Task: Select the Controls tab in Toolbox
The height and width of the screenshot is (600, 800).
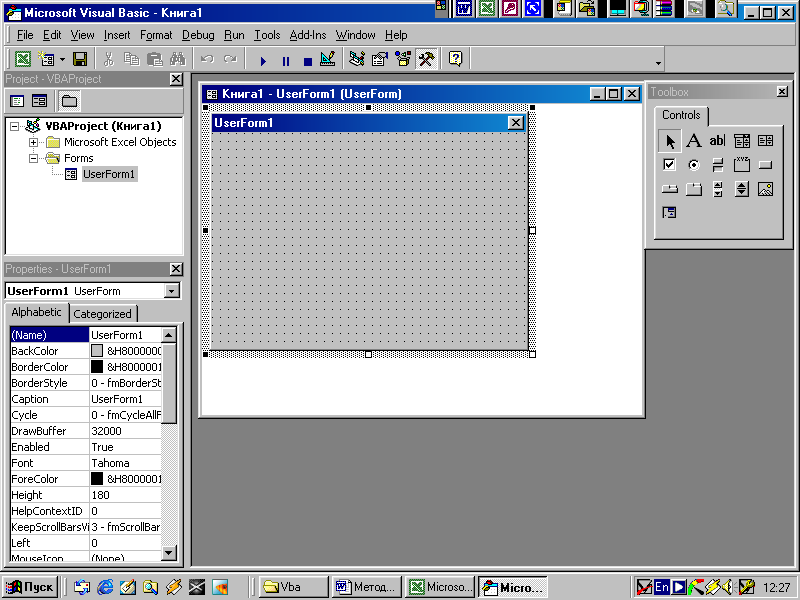Action: pyautogui.click(x=681, y=115)
